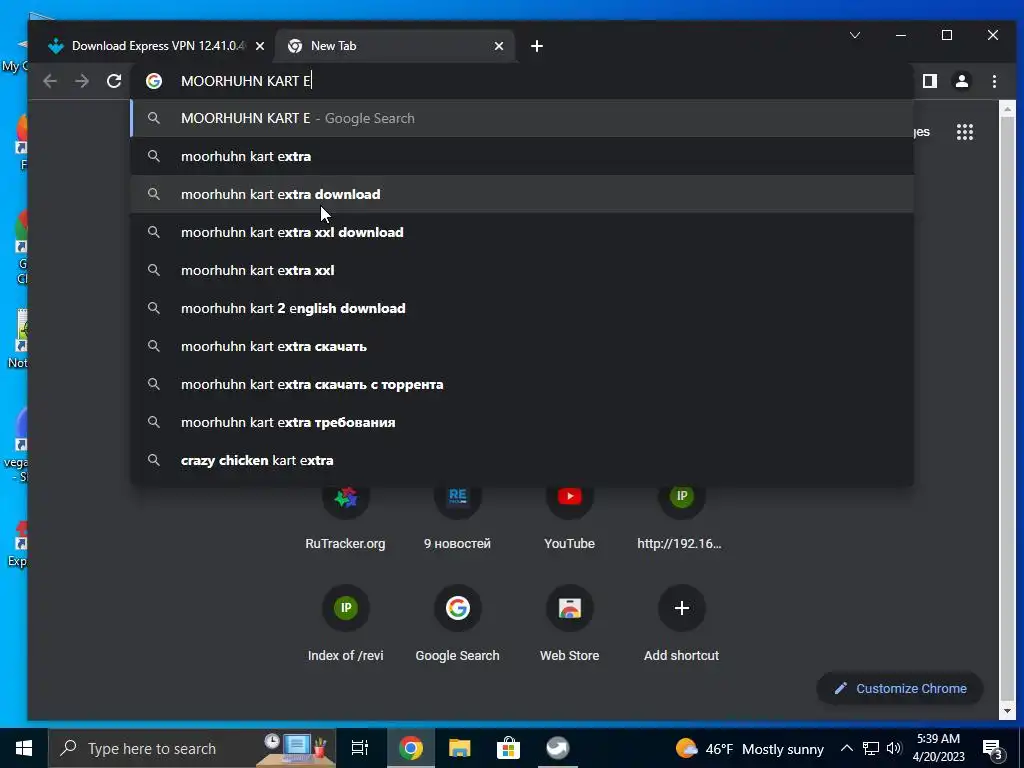
Task: Select moorhuhn kart extra скачать suggestion
Action: point(522,346)
